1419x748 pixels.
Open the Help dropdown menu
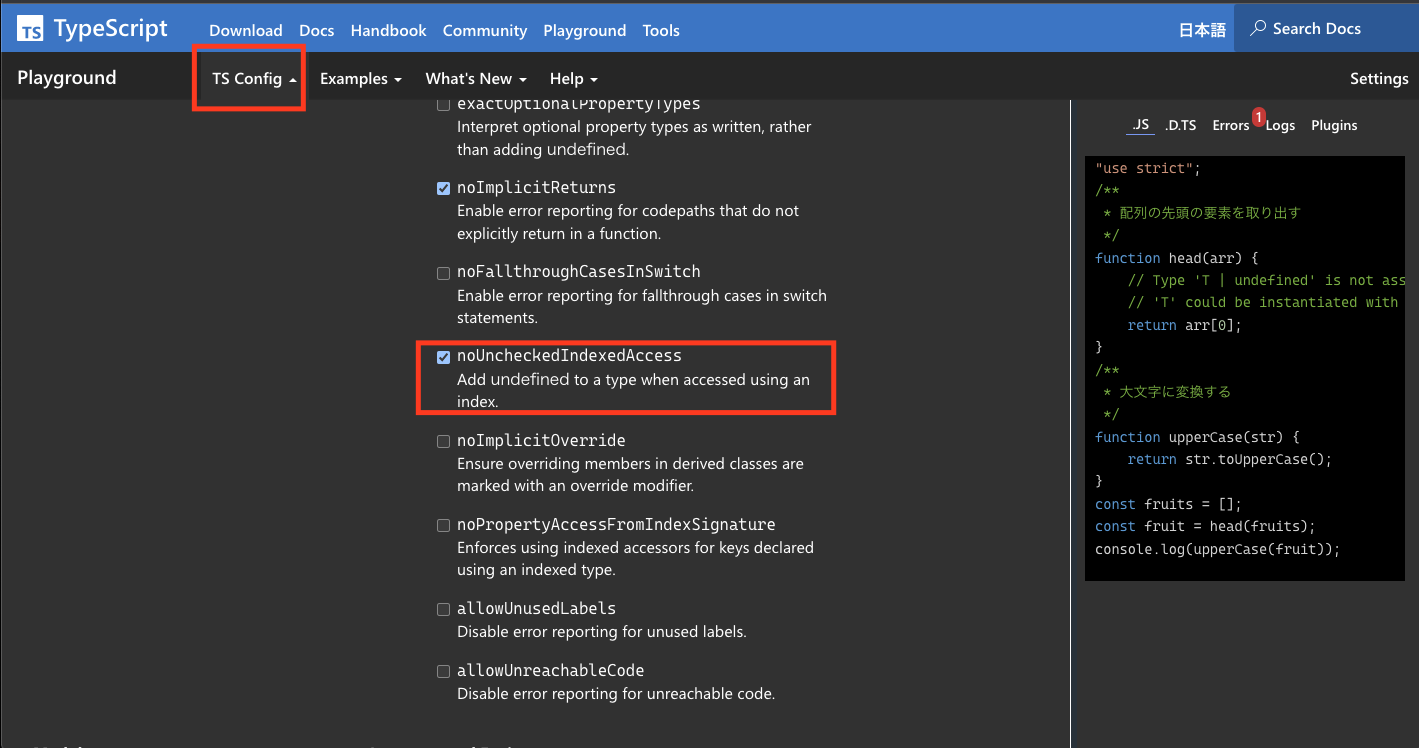tap(574, 79)
